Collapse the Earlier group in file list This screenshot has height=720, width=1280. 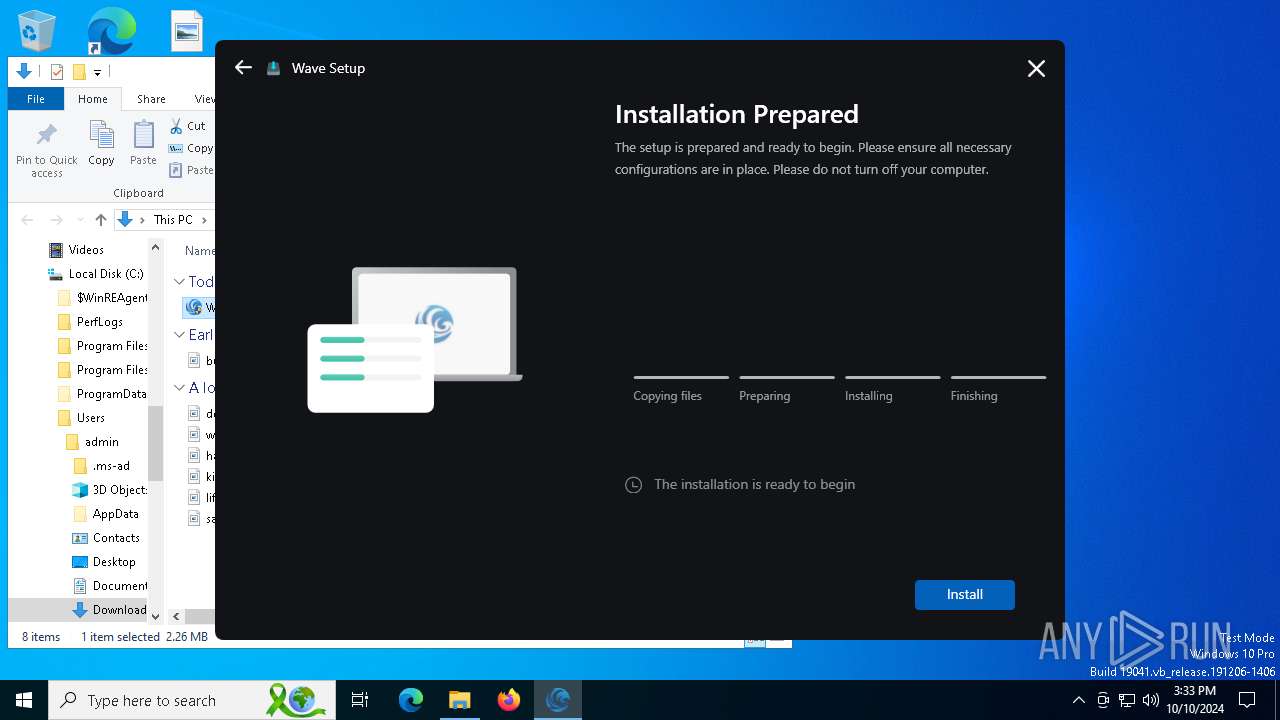(x=179, y=335)
